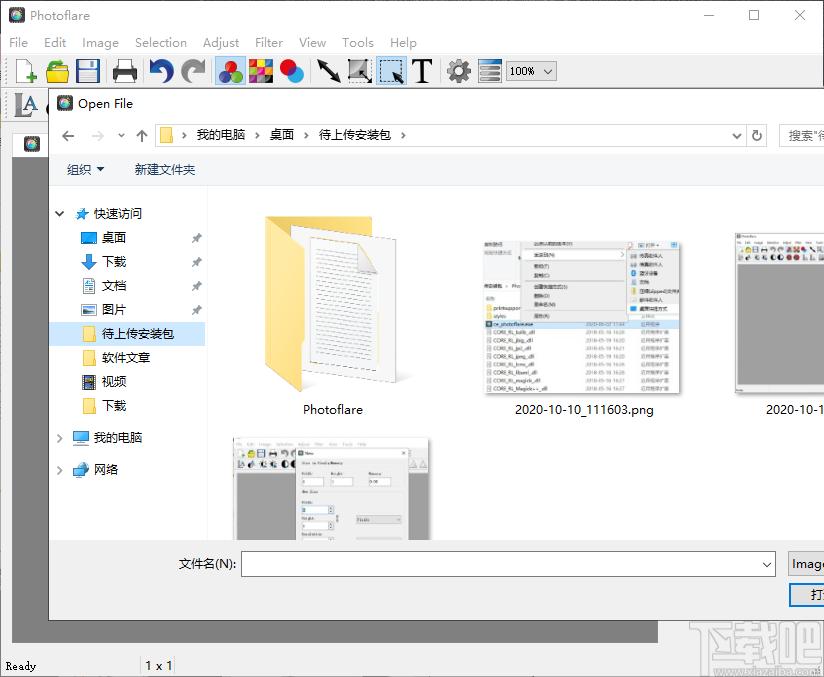Select the New dialog screenshot thumbnail

coord(331,489)
